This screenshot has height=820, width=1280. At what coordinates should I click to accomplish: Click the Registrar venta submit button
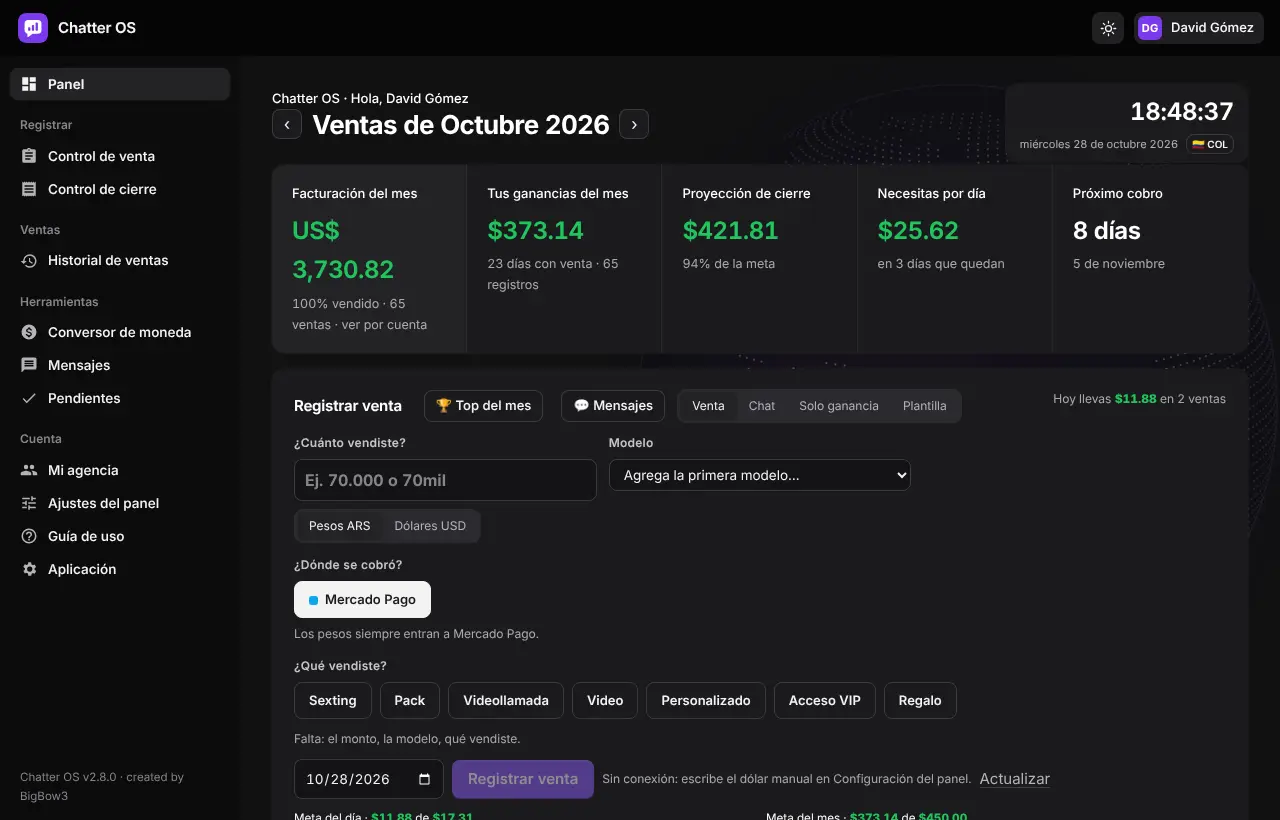point(523,779)
